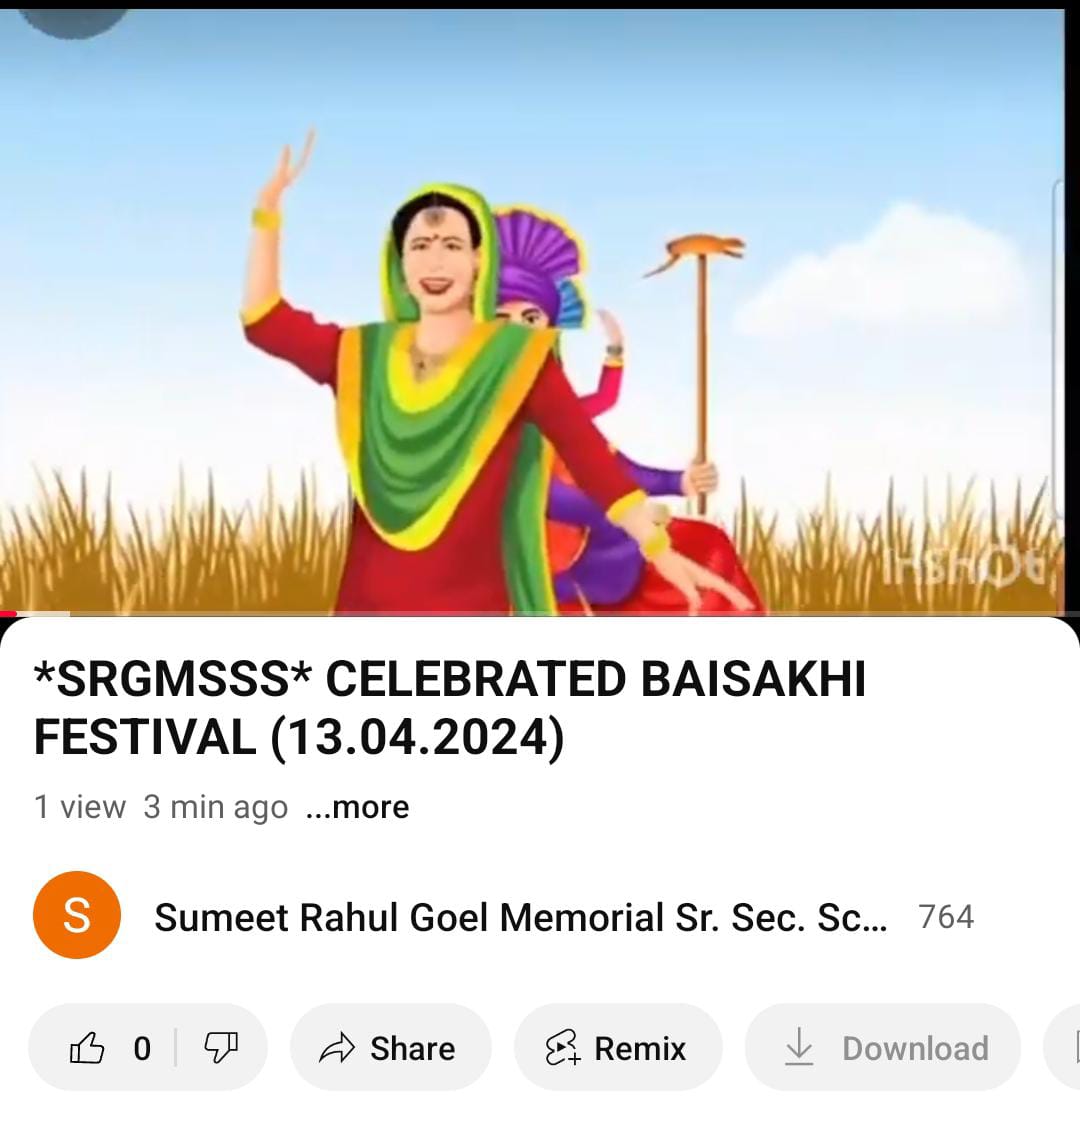Tap the thumbs-up like icon

[x=87, y=1048]
